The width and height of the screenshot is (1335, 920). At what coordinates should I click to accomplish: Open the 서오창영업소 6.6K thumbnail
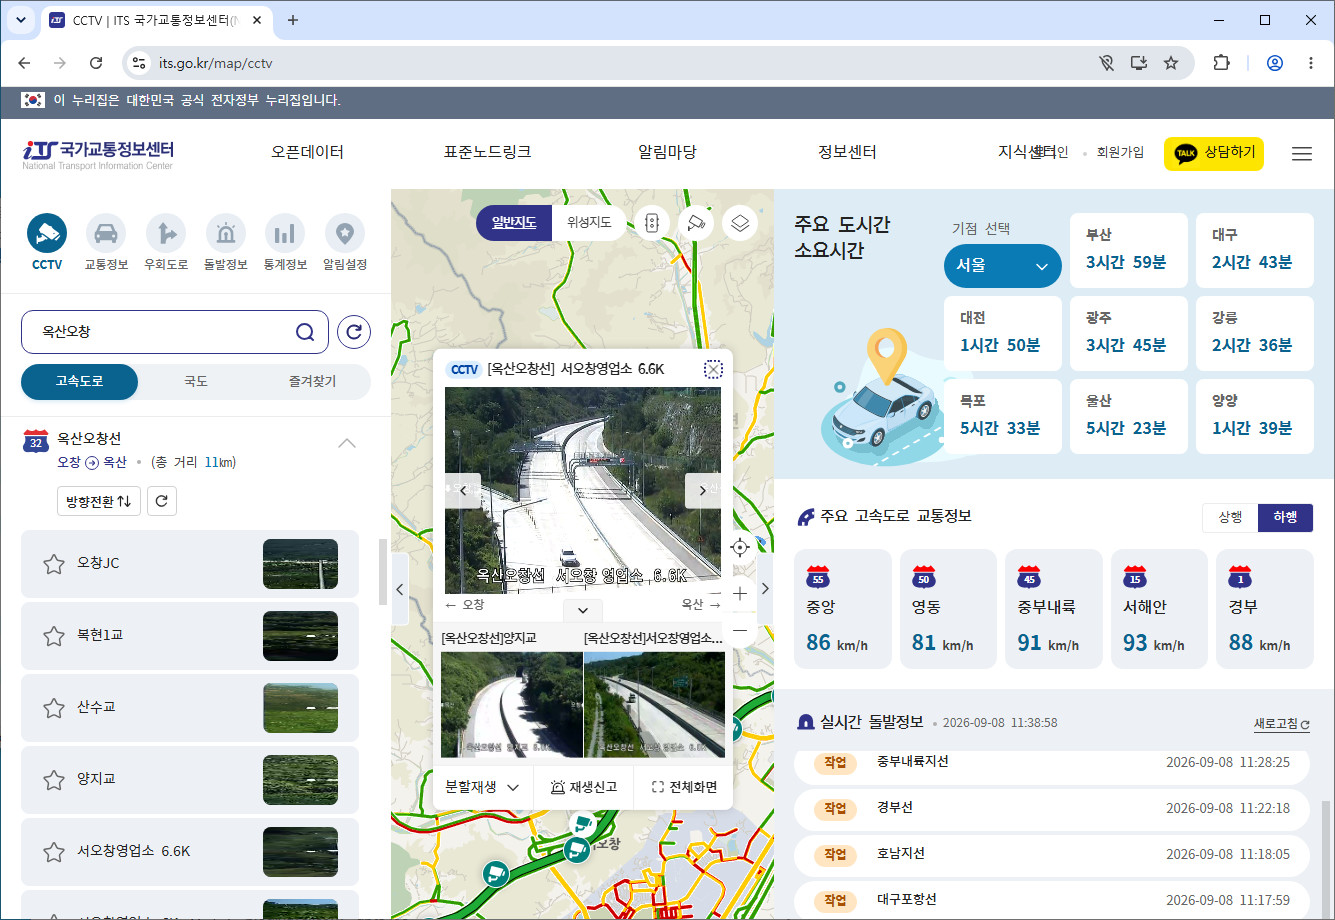click(x=300, y=852)
